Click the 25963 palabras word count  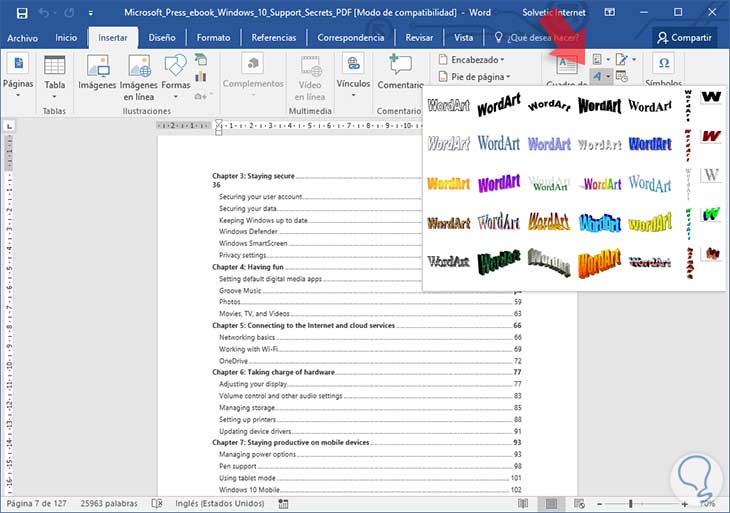point(109,503)
